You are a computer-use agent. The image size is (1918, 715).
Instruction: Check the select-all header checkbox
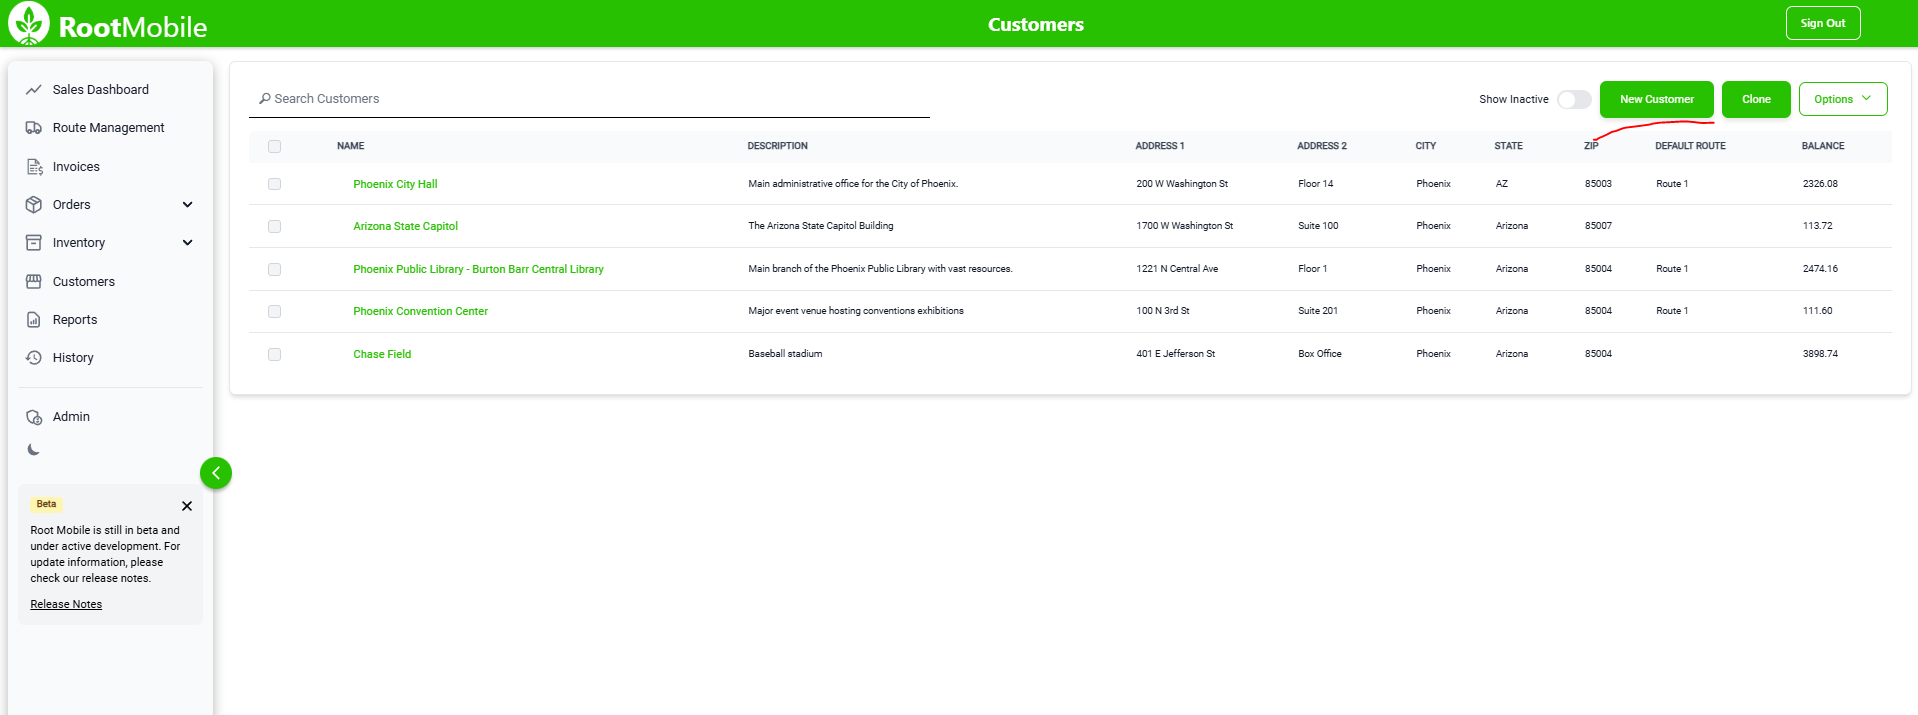275,147
